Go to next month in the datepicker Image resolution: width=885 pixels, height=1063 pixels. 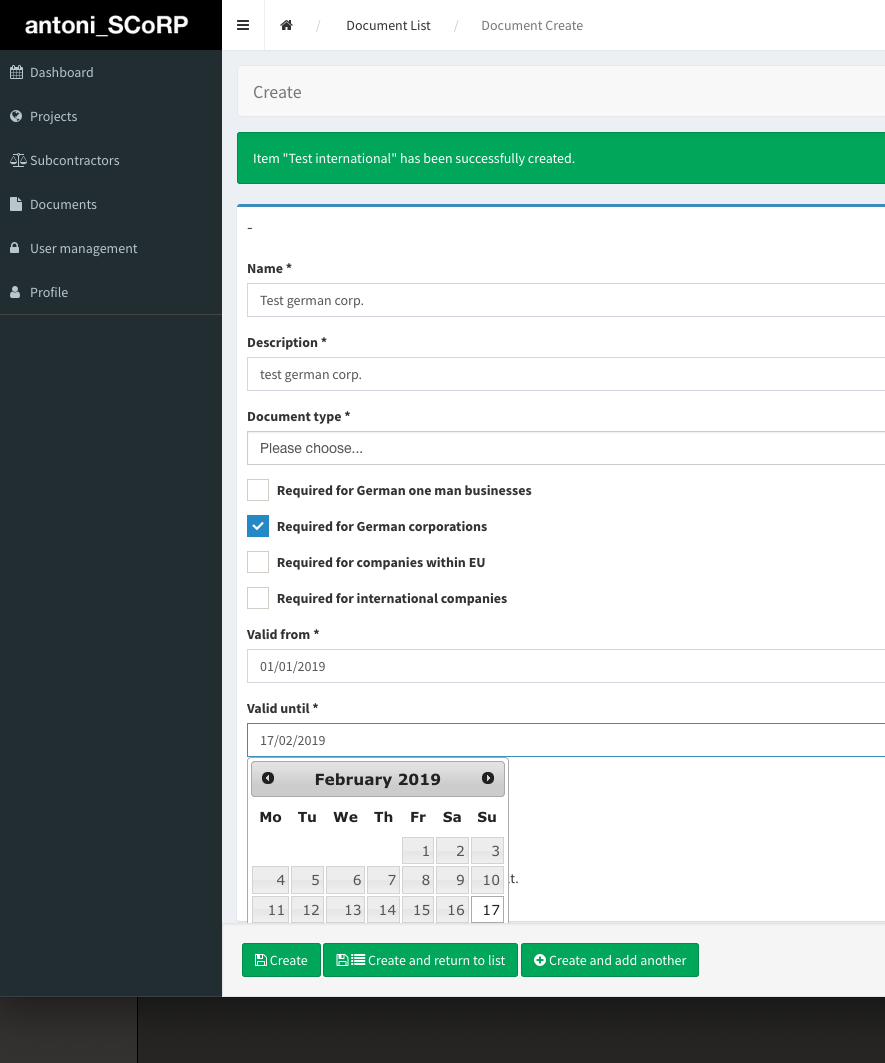[488, 777]
